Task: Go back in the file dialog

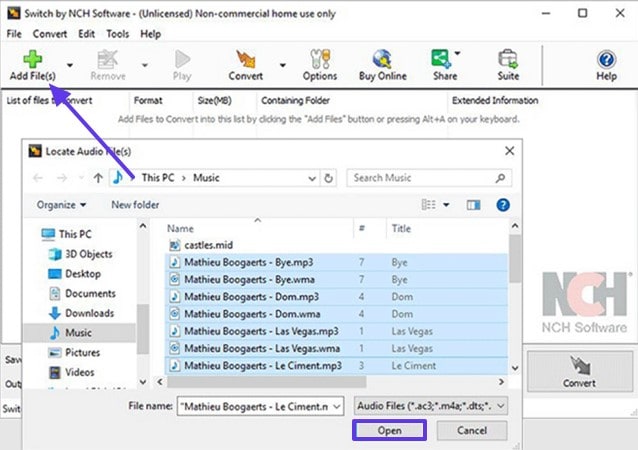Action: click(x=38, y=178)
